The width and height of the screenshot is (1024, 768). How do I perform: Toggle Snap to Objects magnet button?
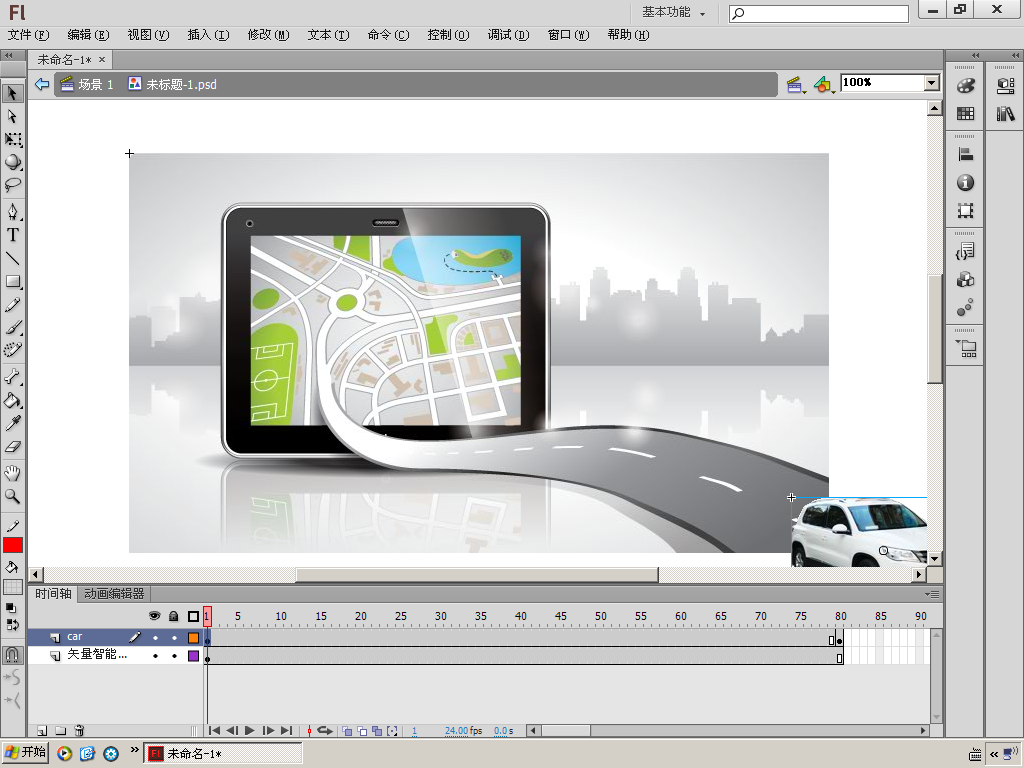13,655
